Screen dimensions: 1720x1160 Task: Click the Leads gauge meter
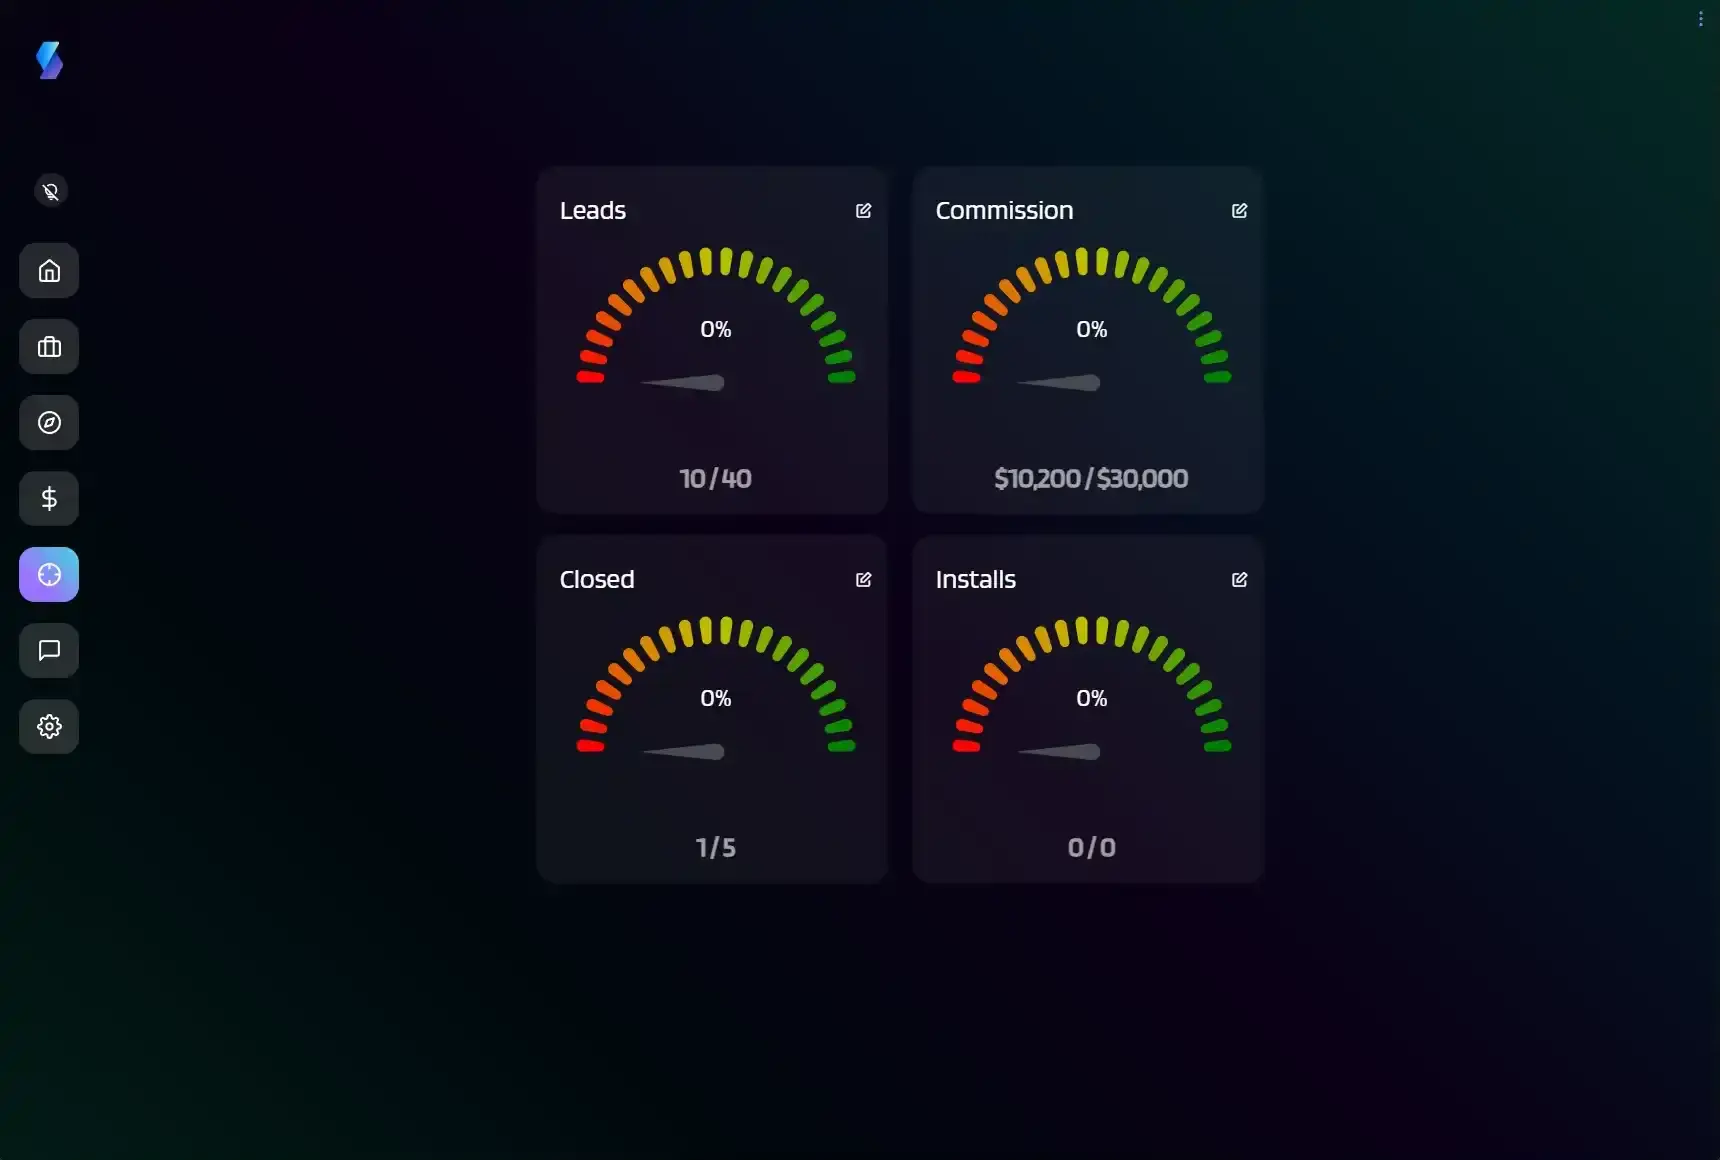coord(716,320)
